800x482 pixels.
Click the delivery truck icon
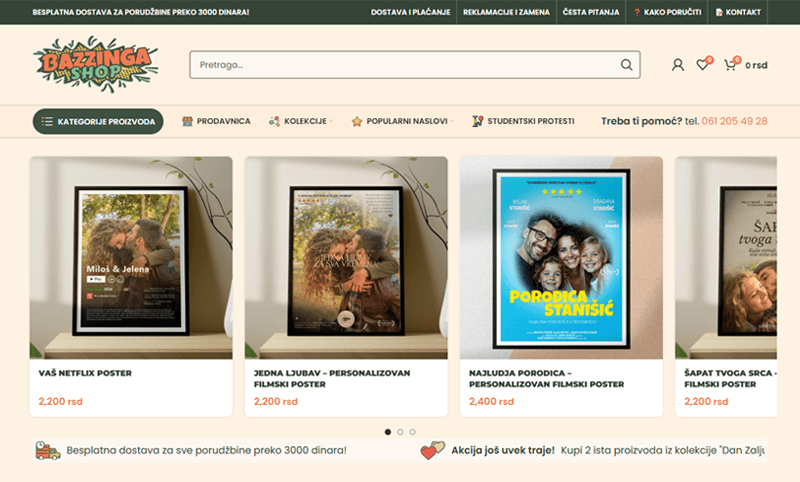tap(47, 450)
